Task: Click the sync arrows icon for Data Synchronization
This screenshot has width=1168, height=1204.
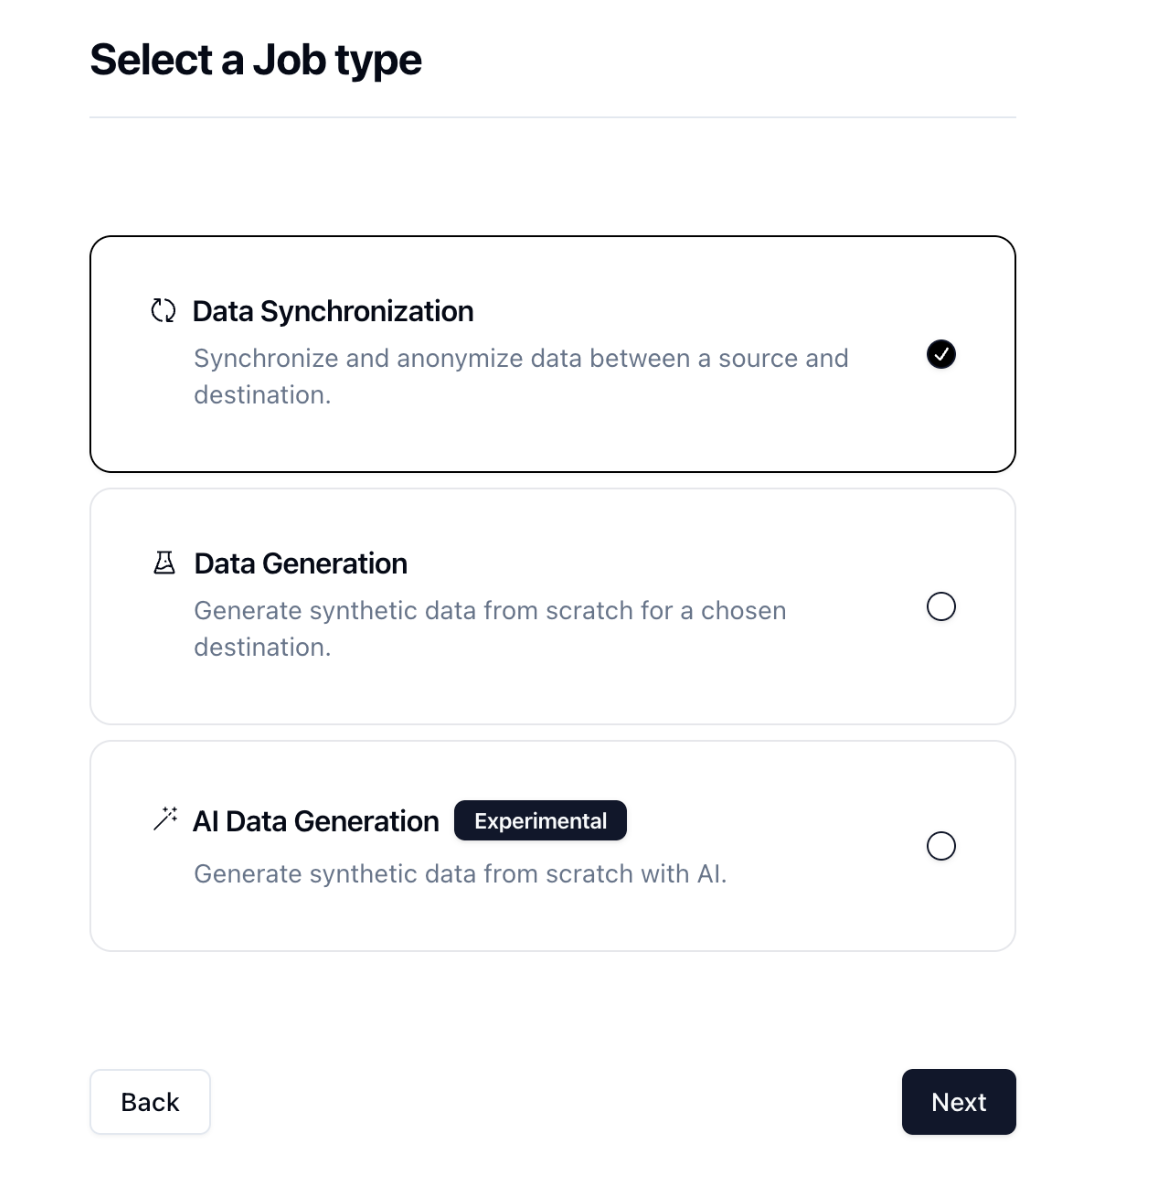Action: (x=163, y=311)
